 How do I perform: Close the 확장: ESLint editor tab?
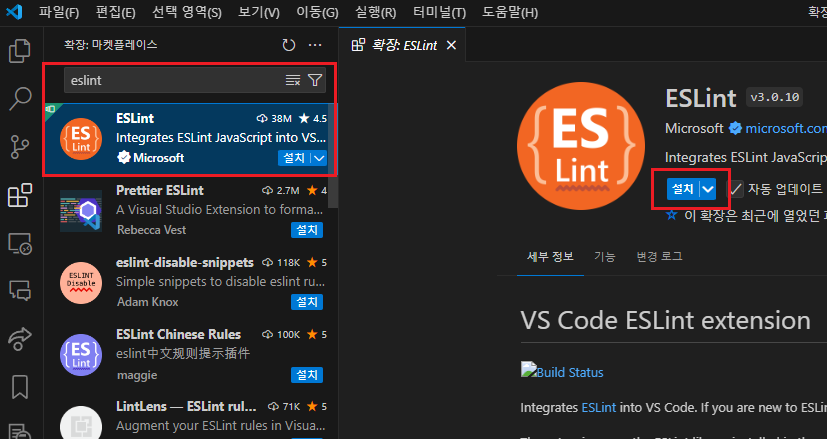coord(451,45)
